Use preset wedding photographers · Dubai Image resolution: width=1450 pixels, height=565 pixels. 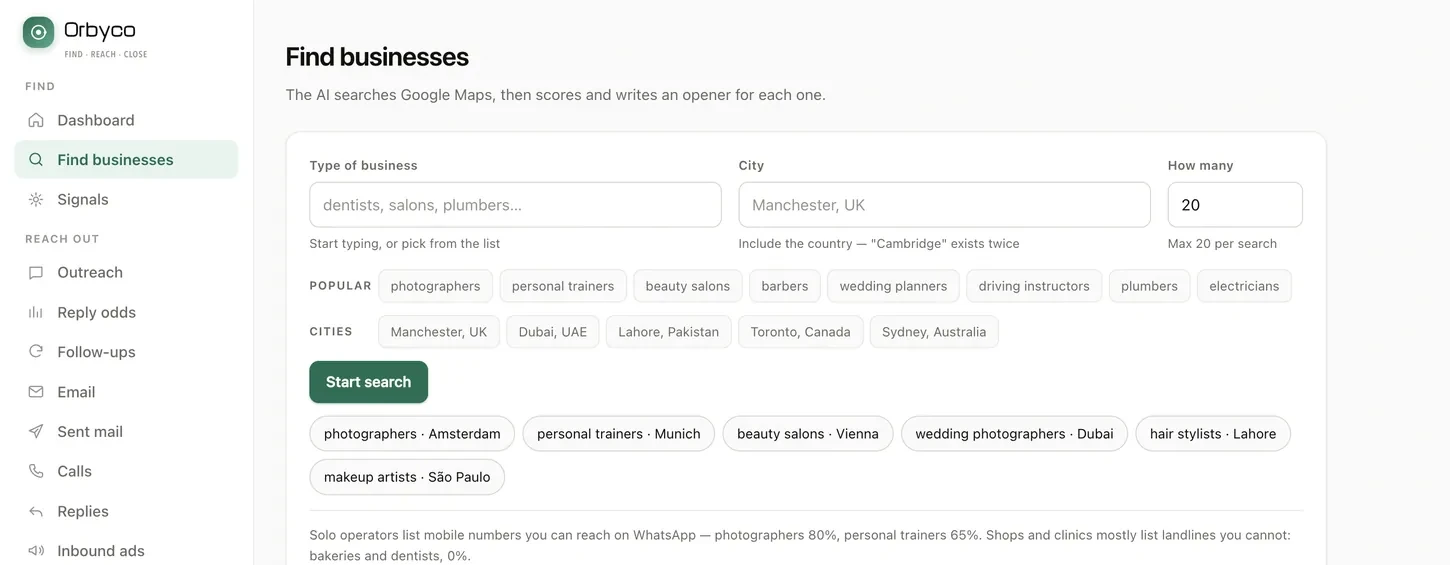(x=1014, y=434)
